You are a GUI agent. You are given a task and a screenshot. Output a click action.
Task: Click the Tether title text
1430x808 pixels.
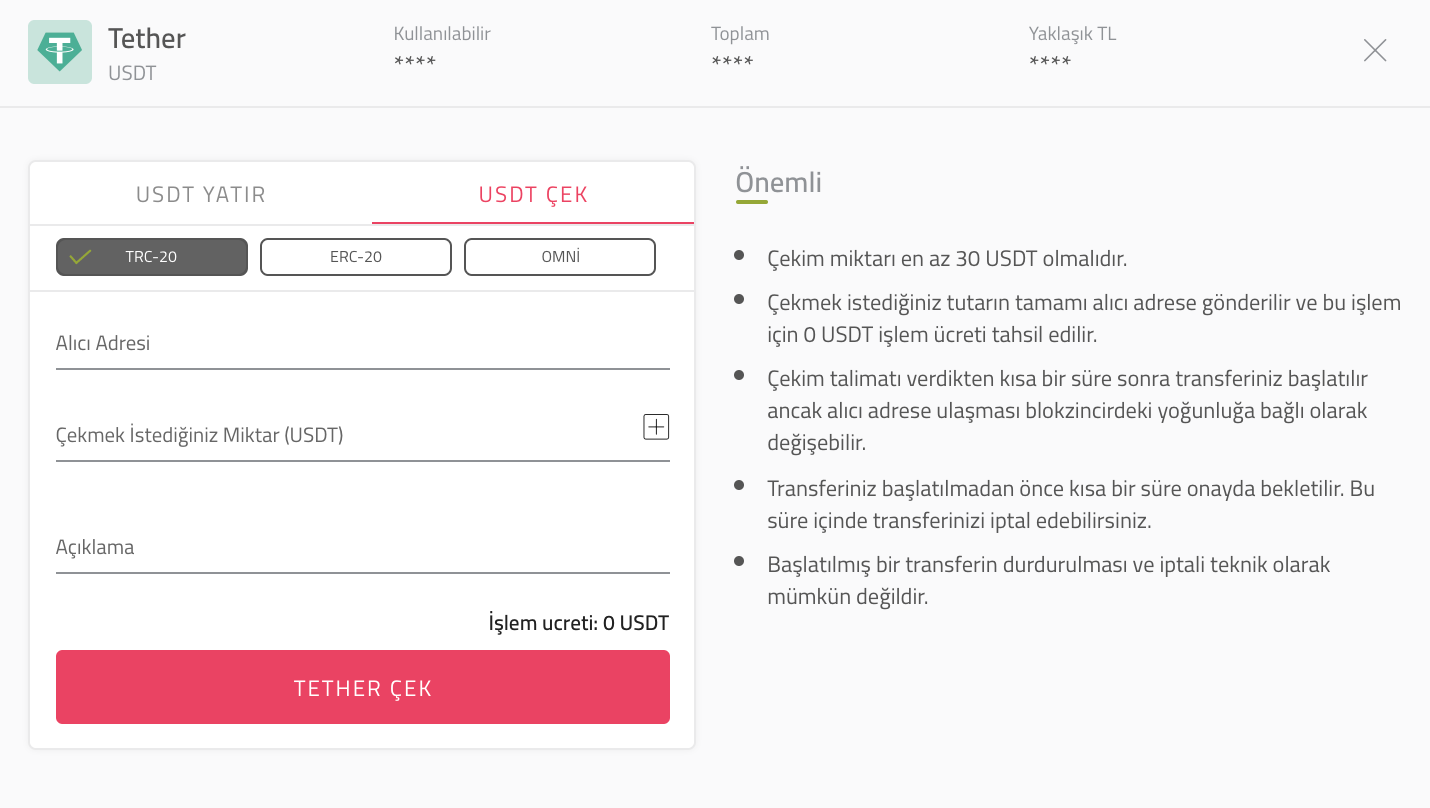click(x=147, y=39)
